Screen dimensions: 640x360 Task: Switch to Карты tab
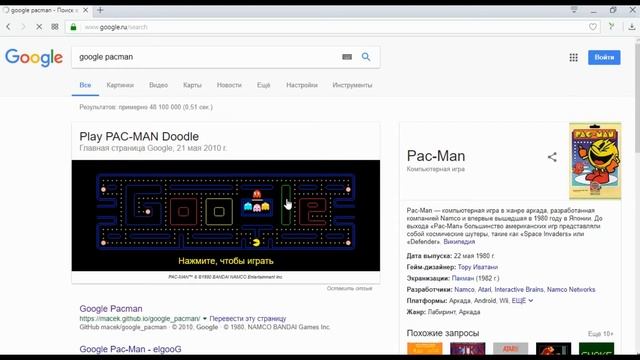[192, 85]
